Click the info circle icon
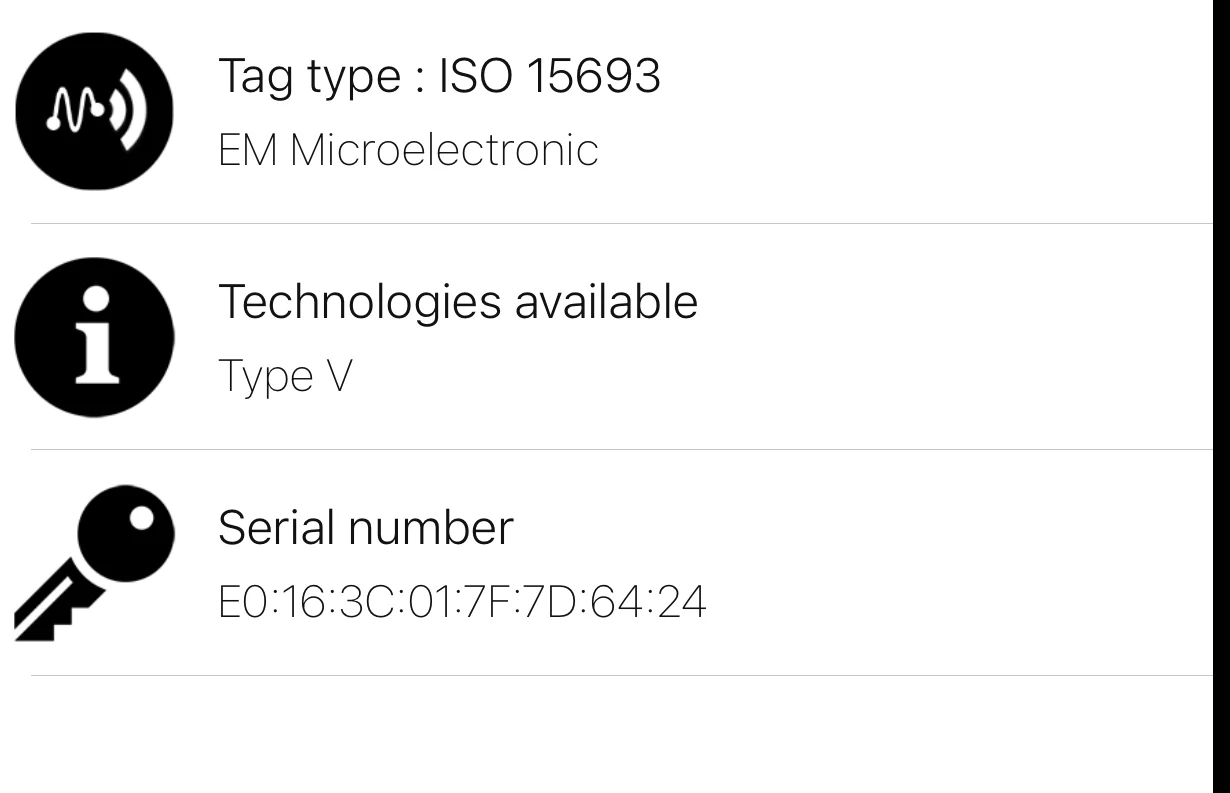The width and height of the screenshot is (1230, 793). [94, 337]
